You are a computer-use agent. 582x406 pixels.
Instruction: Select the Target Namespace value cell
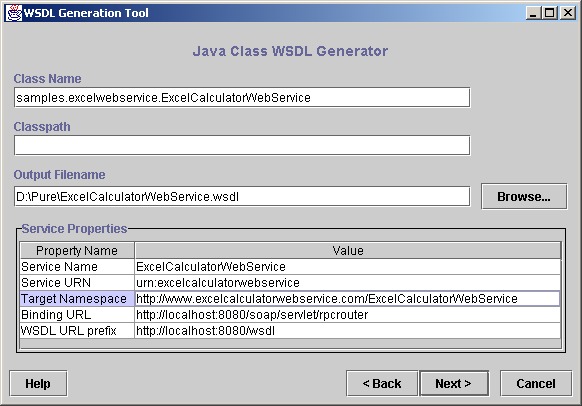(347, 298)
